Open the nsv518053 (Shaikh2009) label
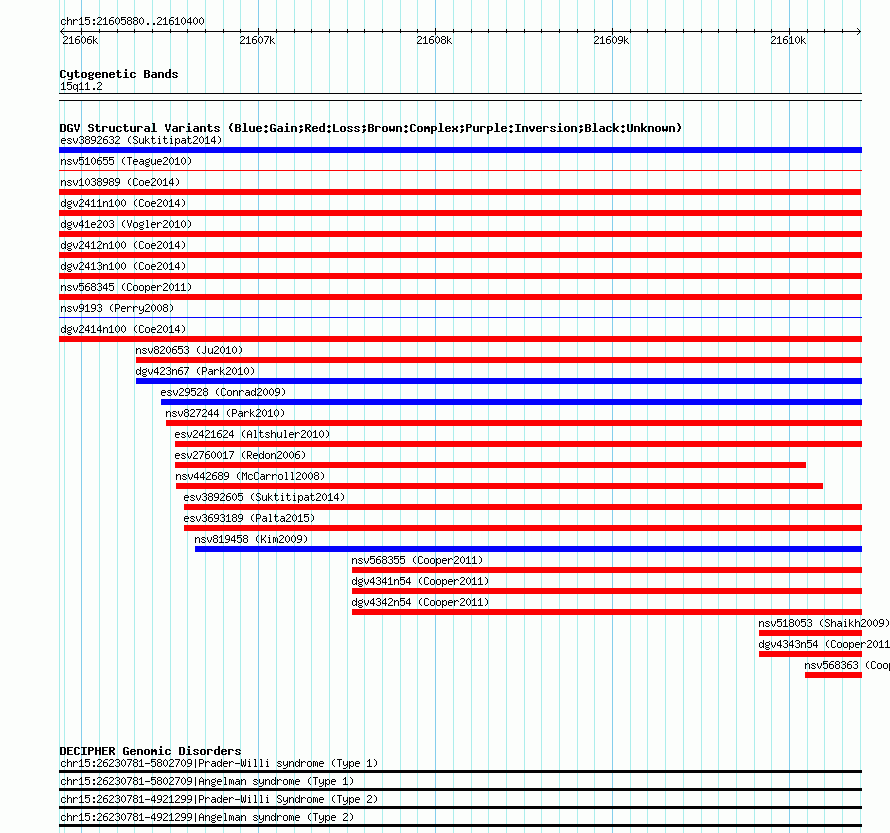The image size is (890, 833). [824, 623]
